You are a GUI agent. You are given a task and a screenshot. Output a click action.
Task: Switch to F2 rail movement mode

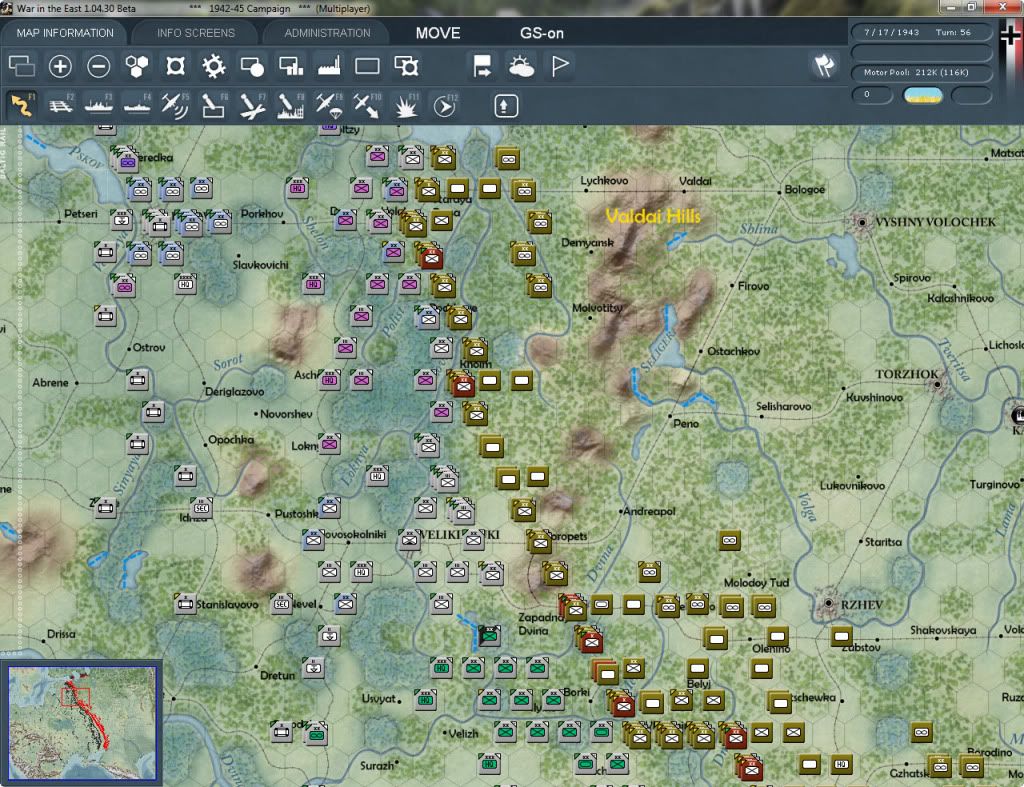[x=61, y=105]
